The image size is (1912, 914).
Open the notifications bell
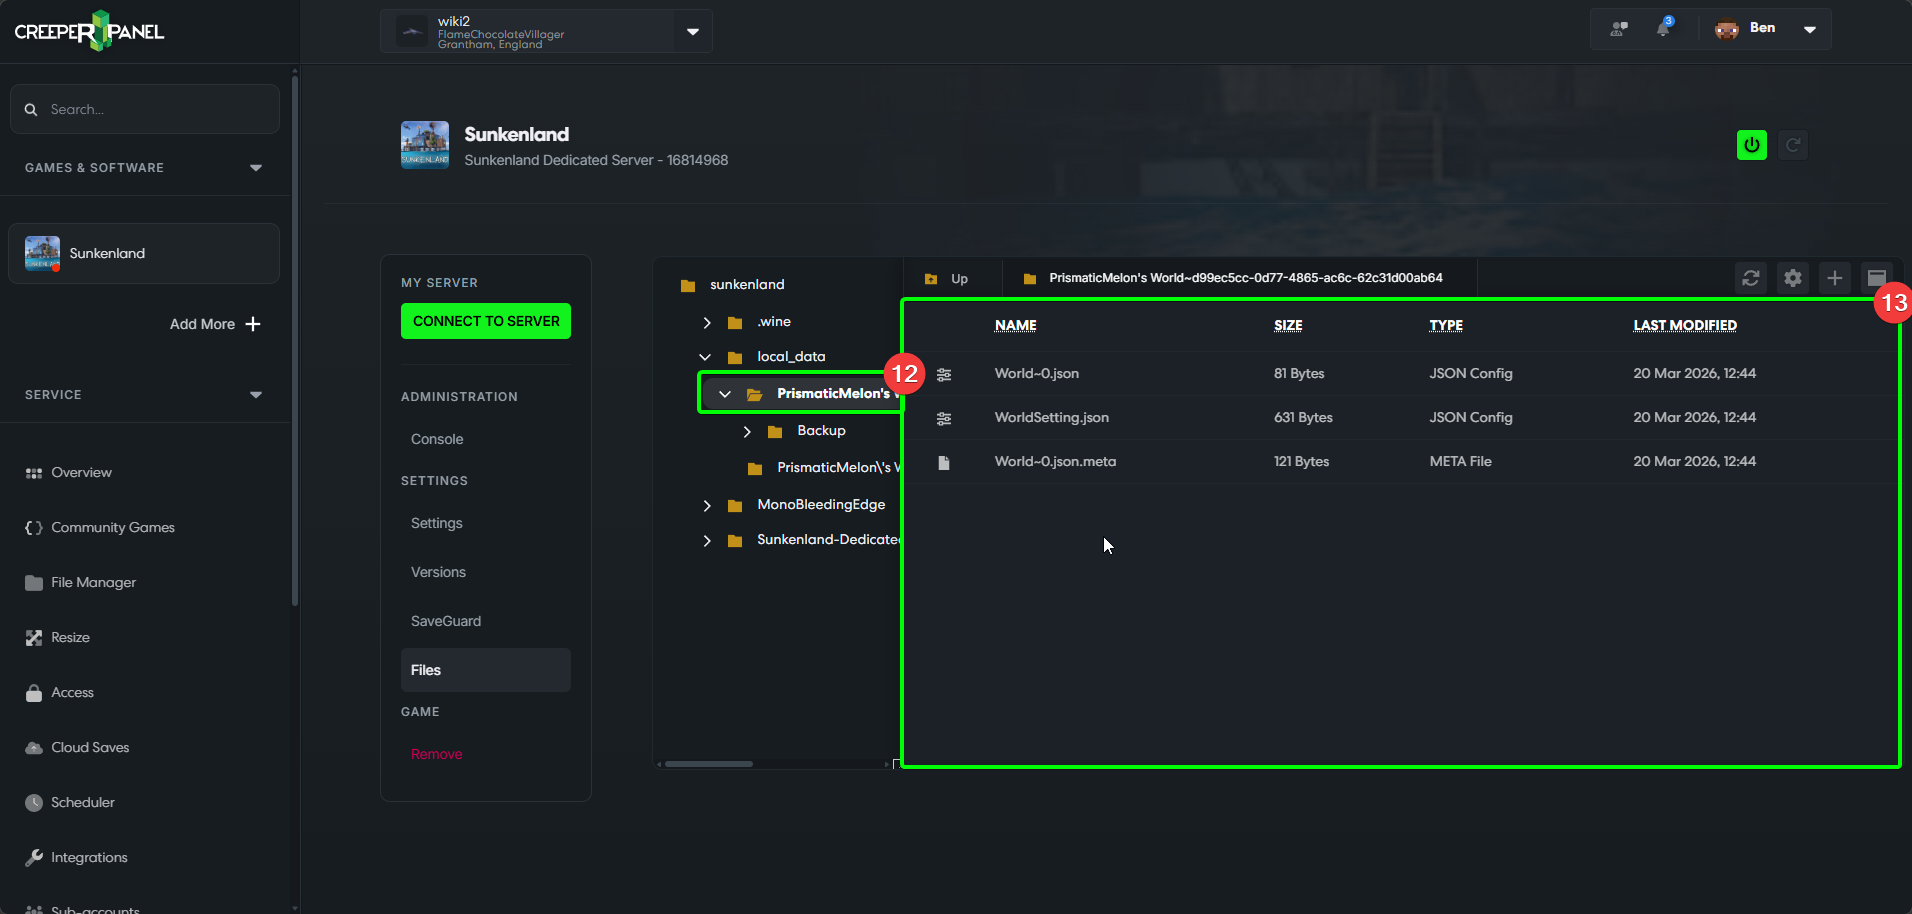[x=1663, y=28]
